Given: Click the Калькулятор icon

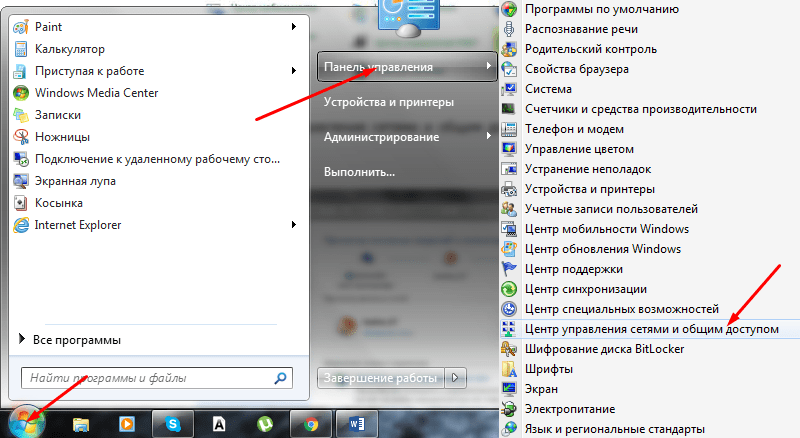Looking at the screenshot, I should click(21, 49).
